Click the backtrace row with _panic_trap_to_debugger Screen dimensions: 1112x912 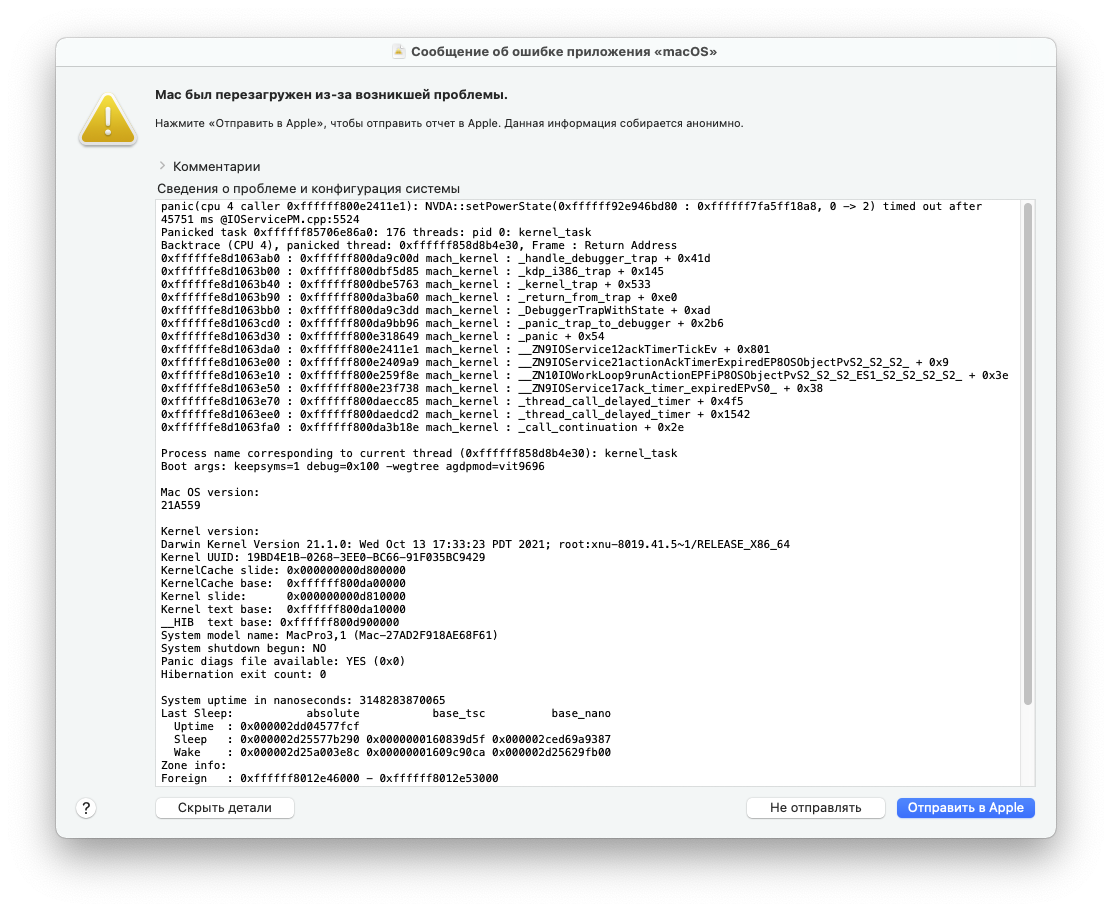click(x=442, y=323)
